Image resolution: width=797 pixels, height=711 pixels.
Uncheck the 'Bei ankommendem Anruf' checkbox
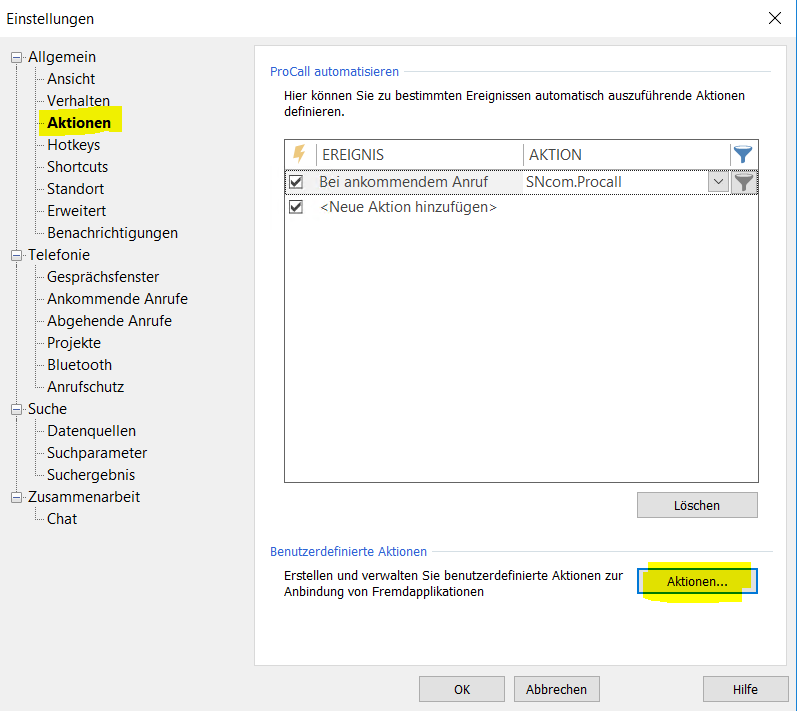[296, 182]
